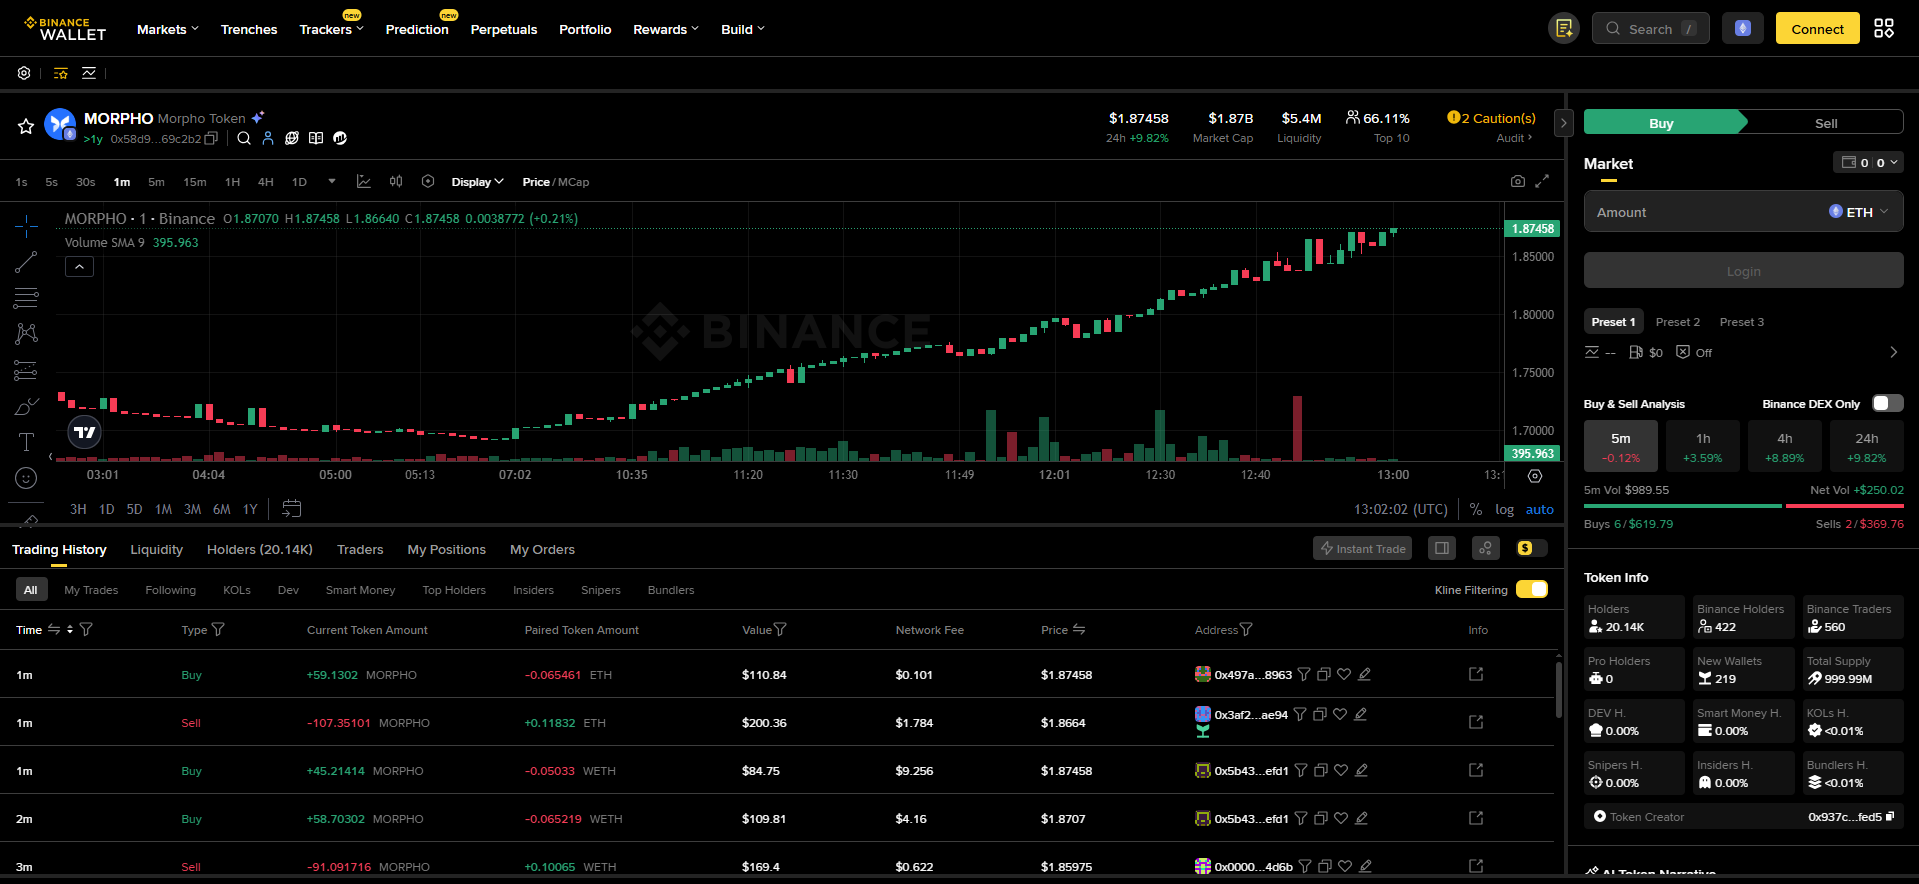Switch to the Liquidity tab
The image size is (1919, 884).
pos(156,549)
